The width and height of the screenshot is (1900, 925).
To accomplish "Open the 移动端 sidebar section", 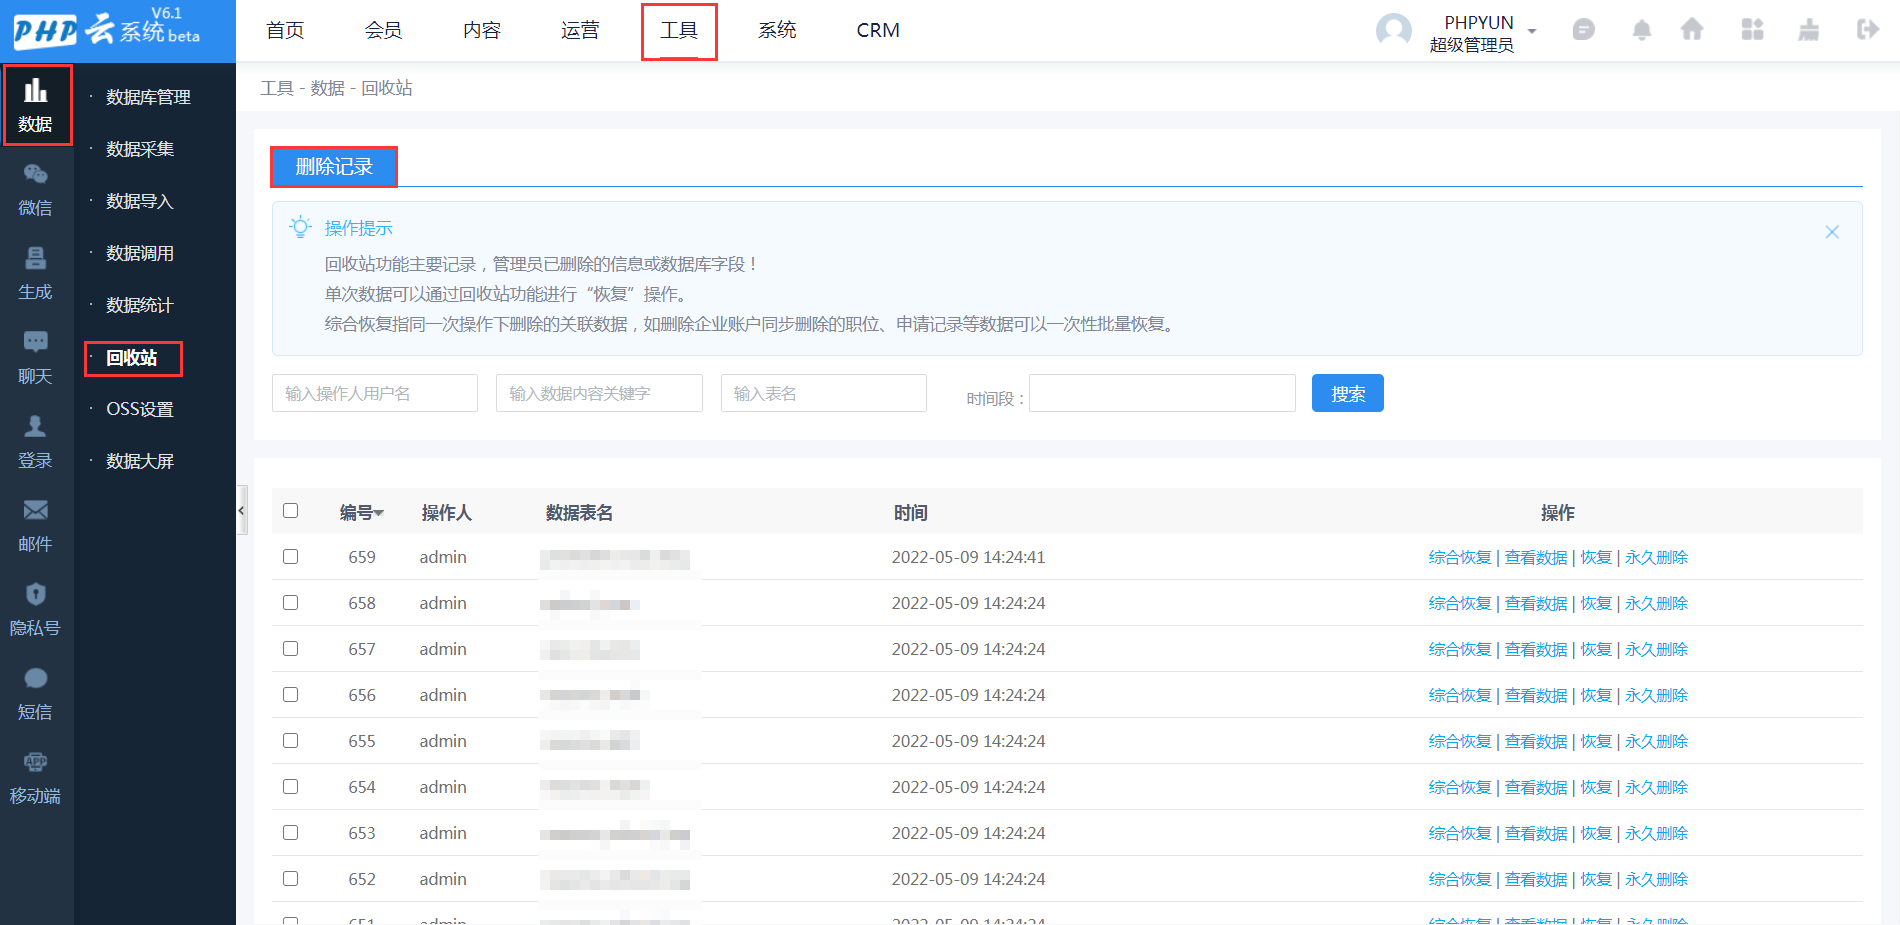I will [36, 778].
